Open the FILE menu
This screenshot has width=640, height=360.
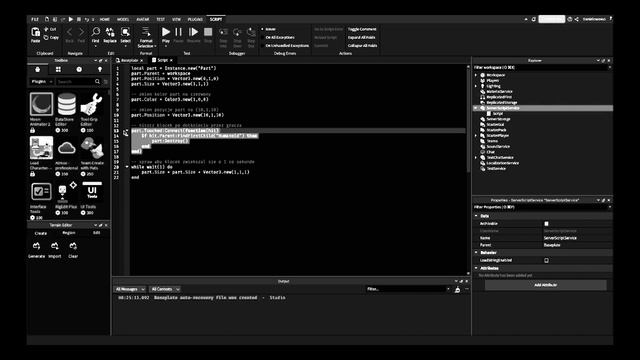[x=35, y=19]
